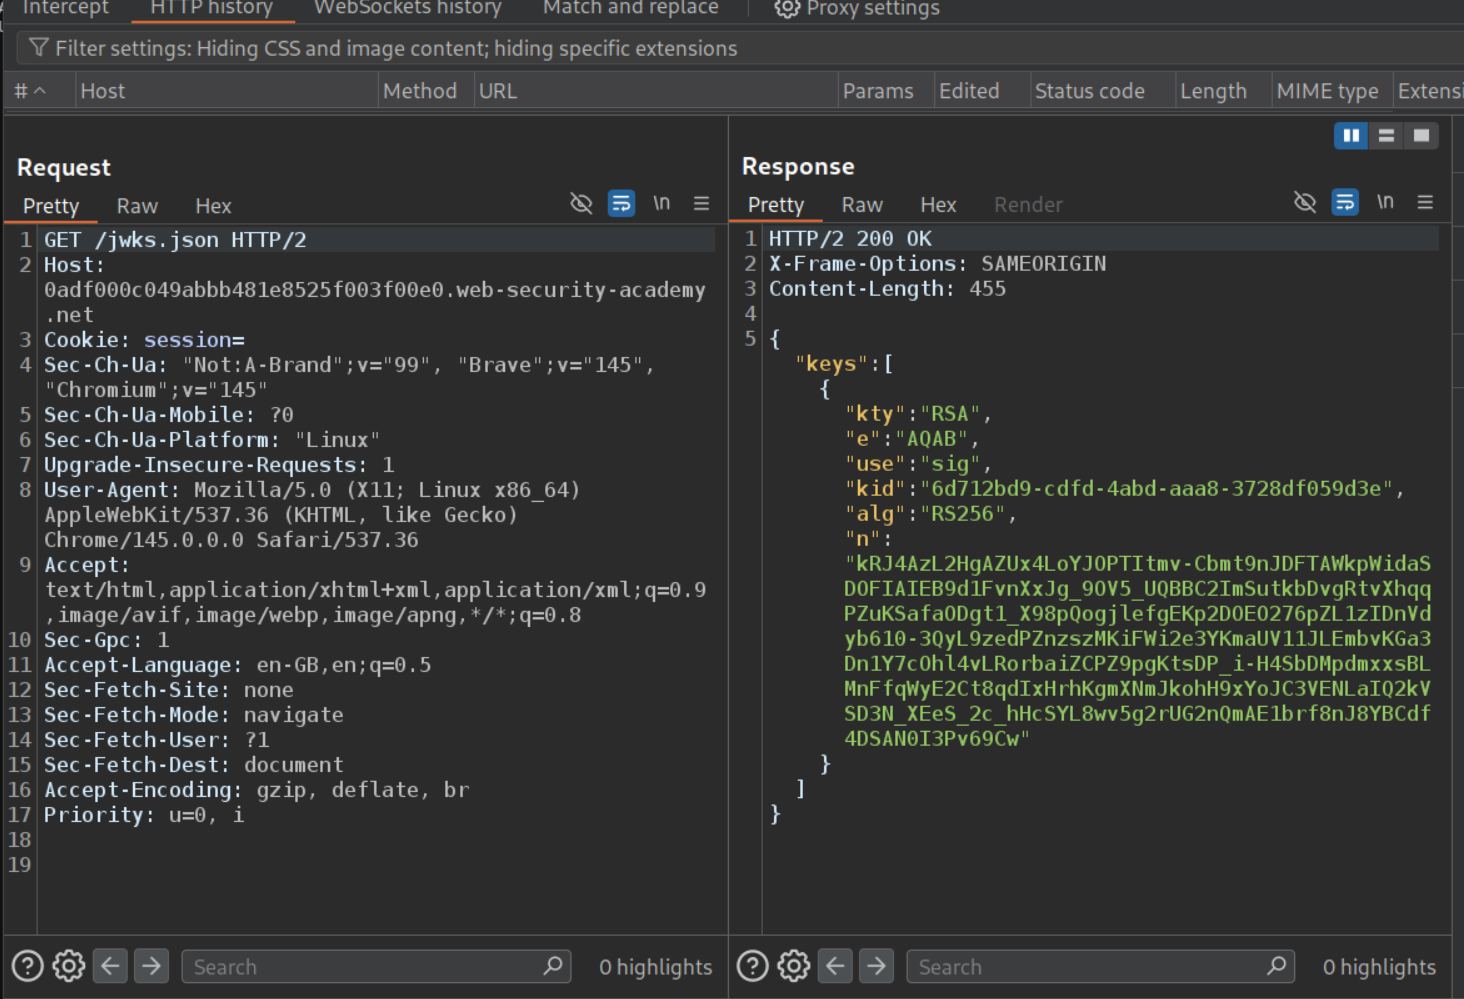Sort history by number column arrow
This screenshot has width=1464, height=999.
40,91
